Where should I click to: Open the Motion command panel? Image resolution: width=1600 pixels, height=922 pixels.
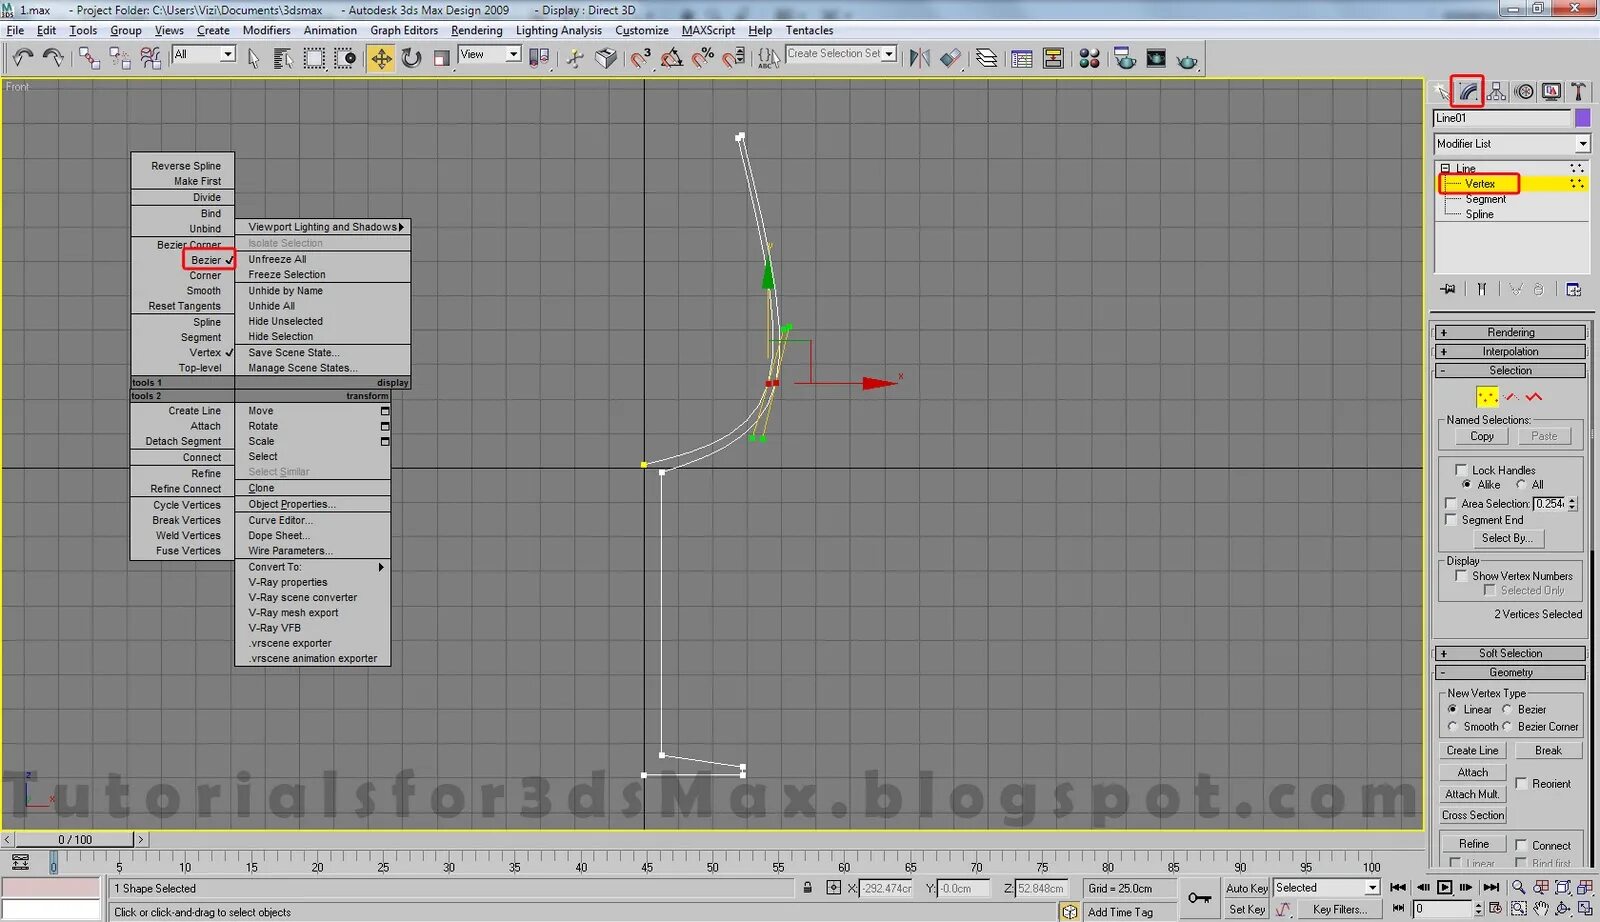coord(1524,92)
